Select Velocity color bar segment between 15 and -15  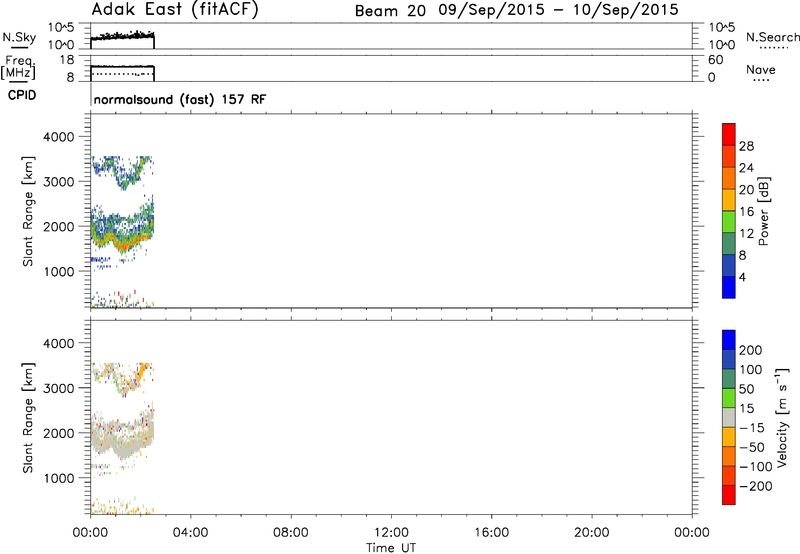[x=729, y=417]
